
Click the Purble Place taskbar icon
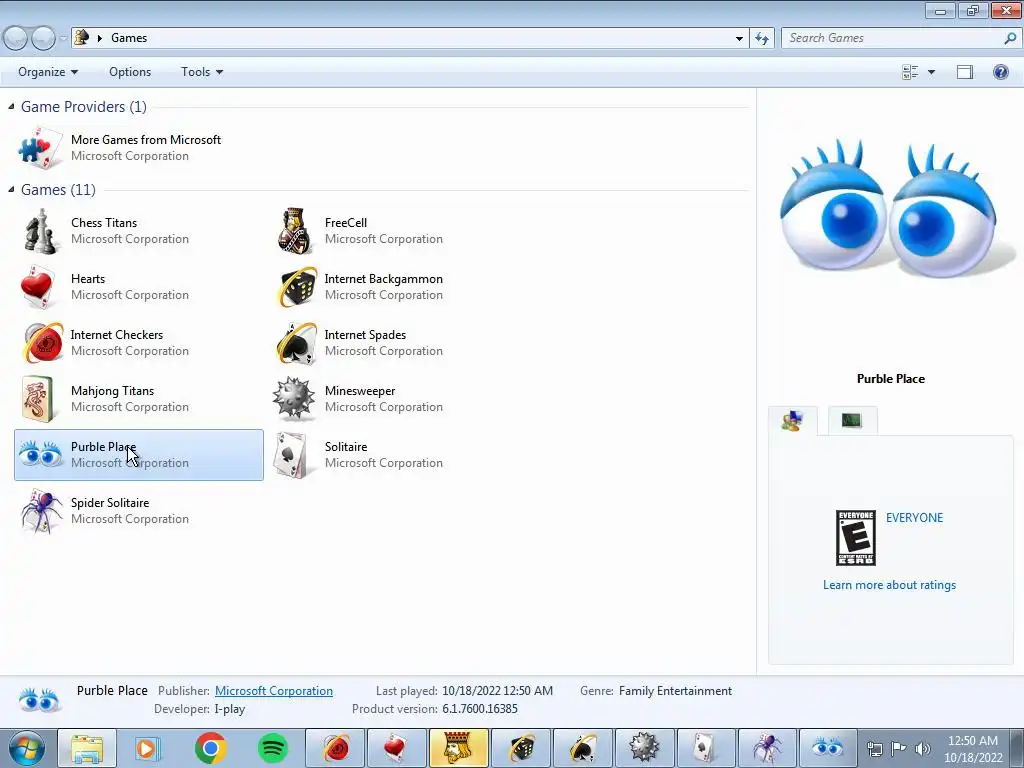click(x=828, y=748)
